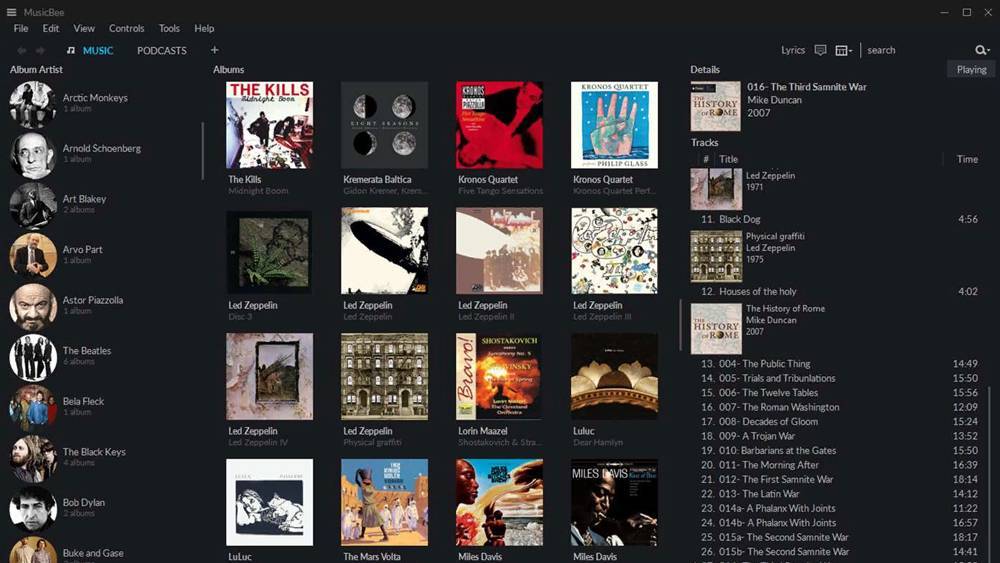The width and height of the screenshot is (1000, 563).
Task: Open the Help menu
Action: click(204, 28)
